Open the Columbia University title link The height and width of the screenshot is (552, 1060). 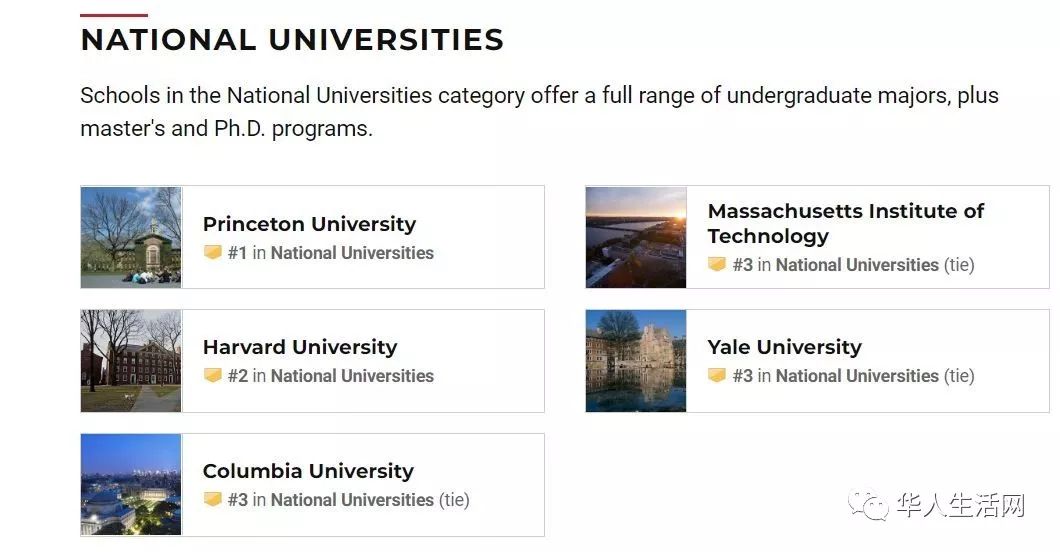click(308, 470)
